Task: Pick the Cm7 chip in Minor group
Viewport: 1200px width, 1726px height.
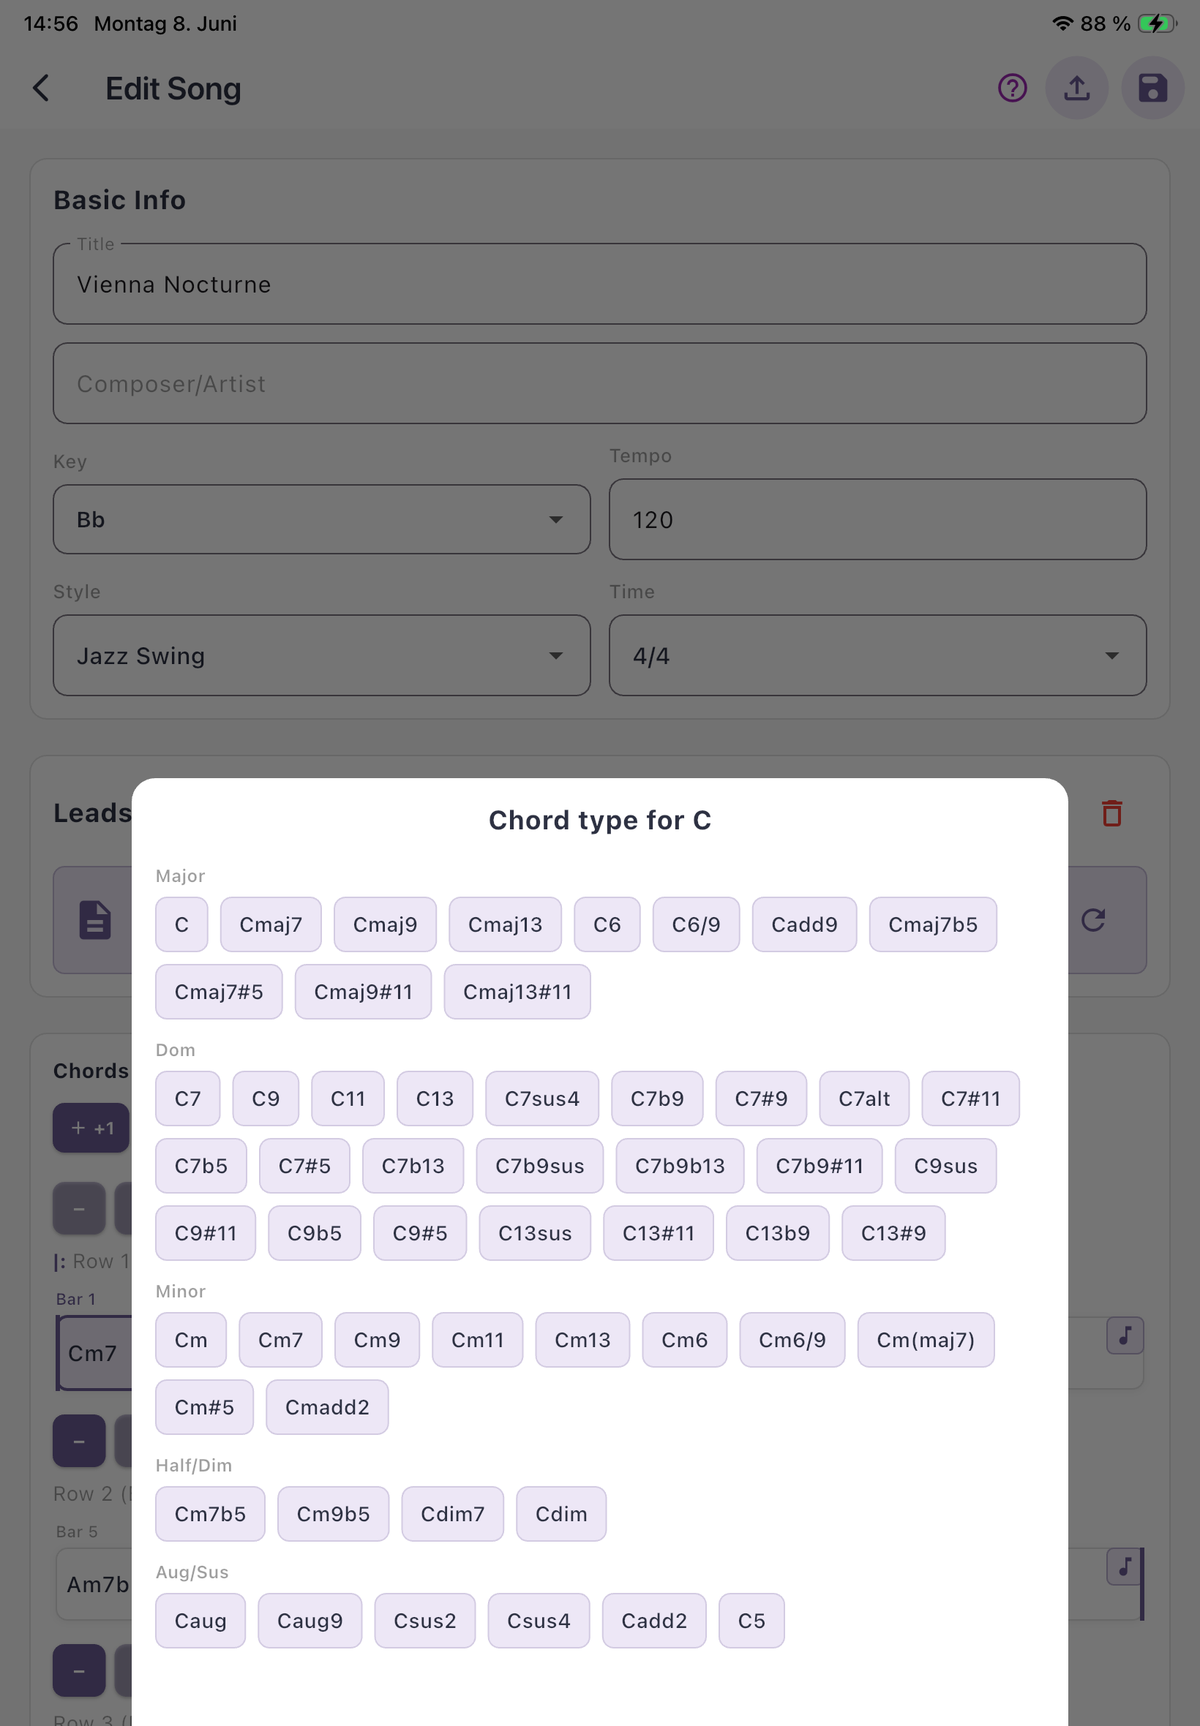Action: pos(281,1340)
